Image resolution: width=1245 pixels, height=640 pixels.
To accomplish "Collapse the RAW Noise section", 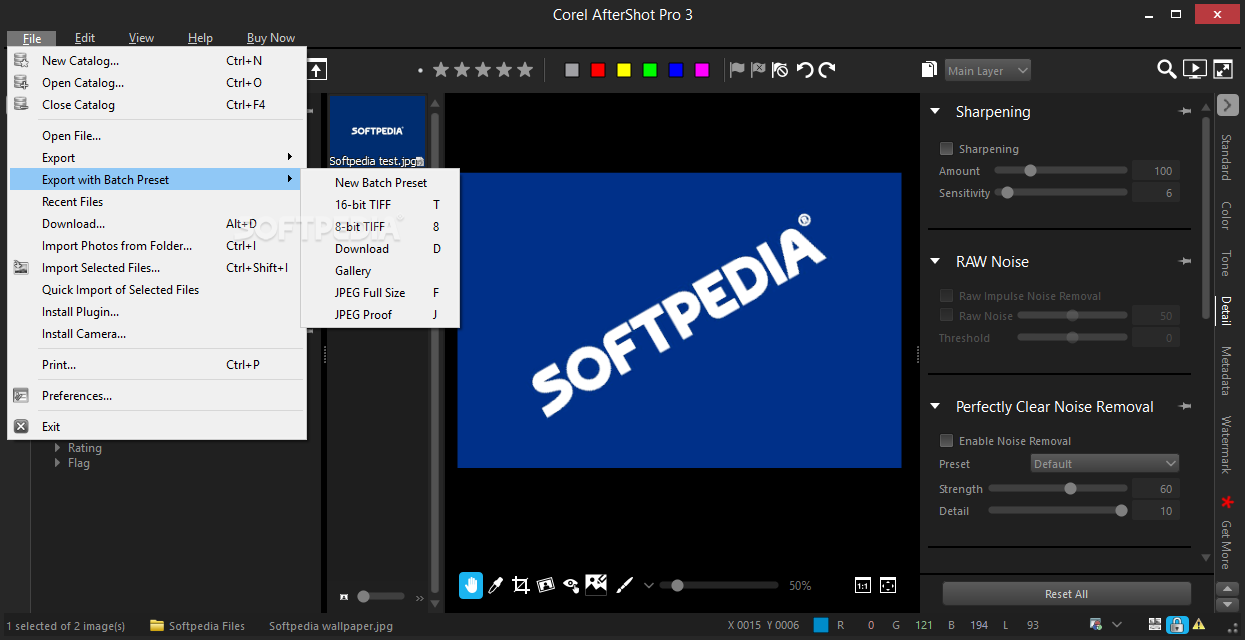I will pyautogui.click(x=935, y=261).
